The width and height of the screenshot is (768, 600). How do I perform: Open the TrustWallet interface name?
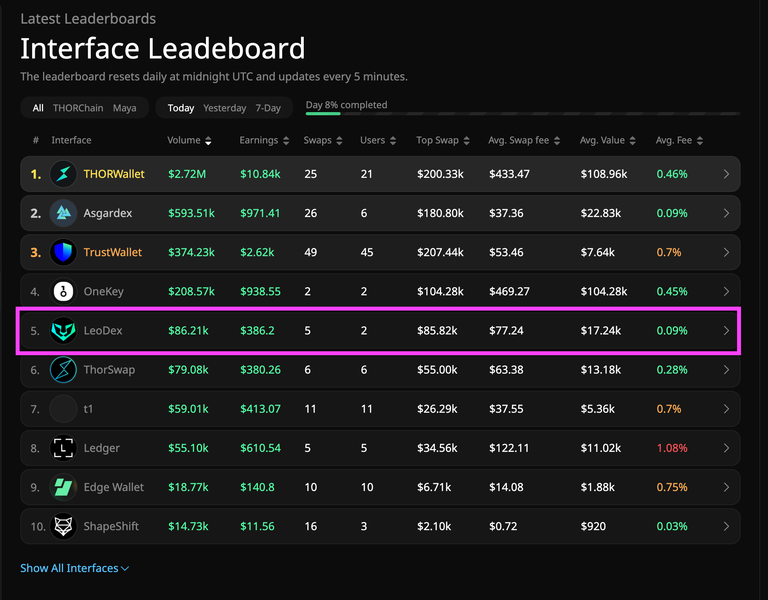point(113,252)
